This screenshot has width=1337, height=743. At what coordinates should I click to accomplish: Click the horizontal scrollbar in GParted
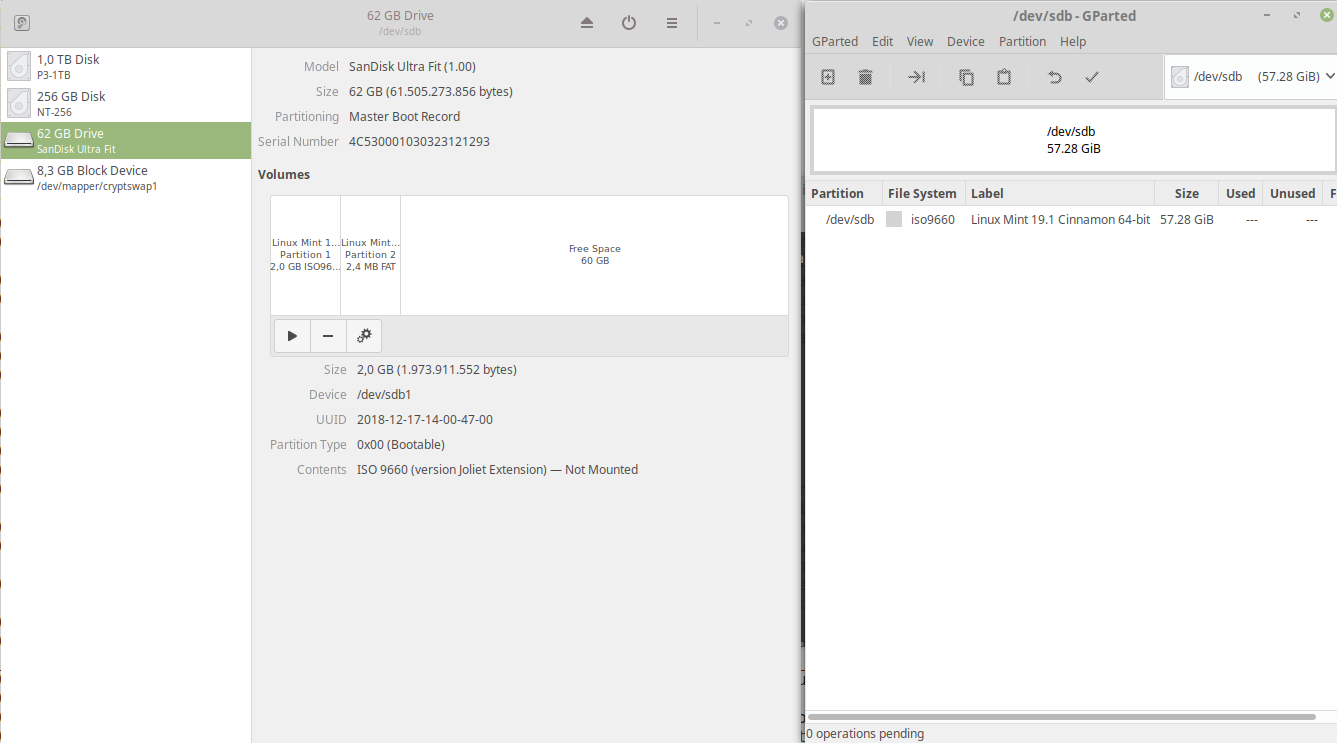coord(1061,716)
